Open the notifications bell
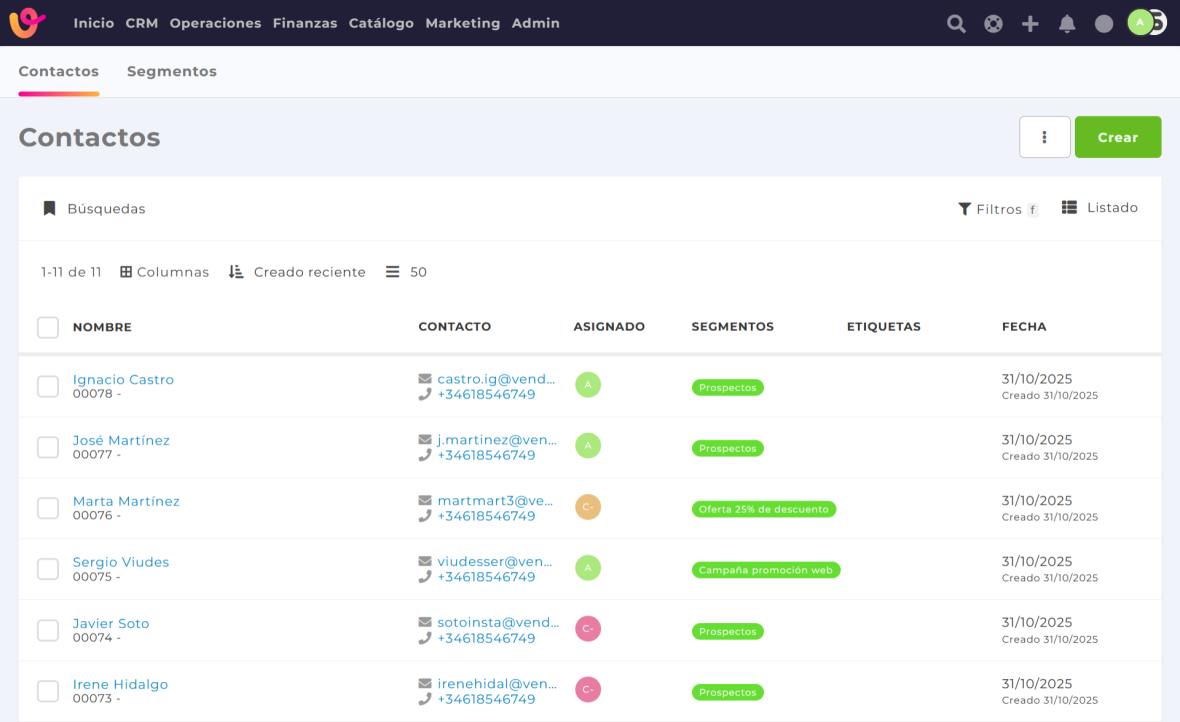1180x722 pixels. [1067, 24]
